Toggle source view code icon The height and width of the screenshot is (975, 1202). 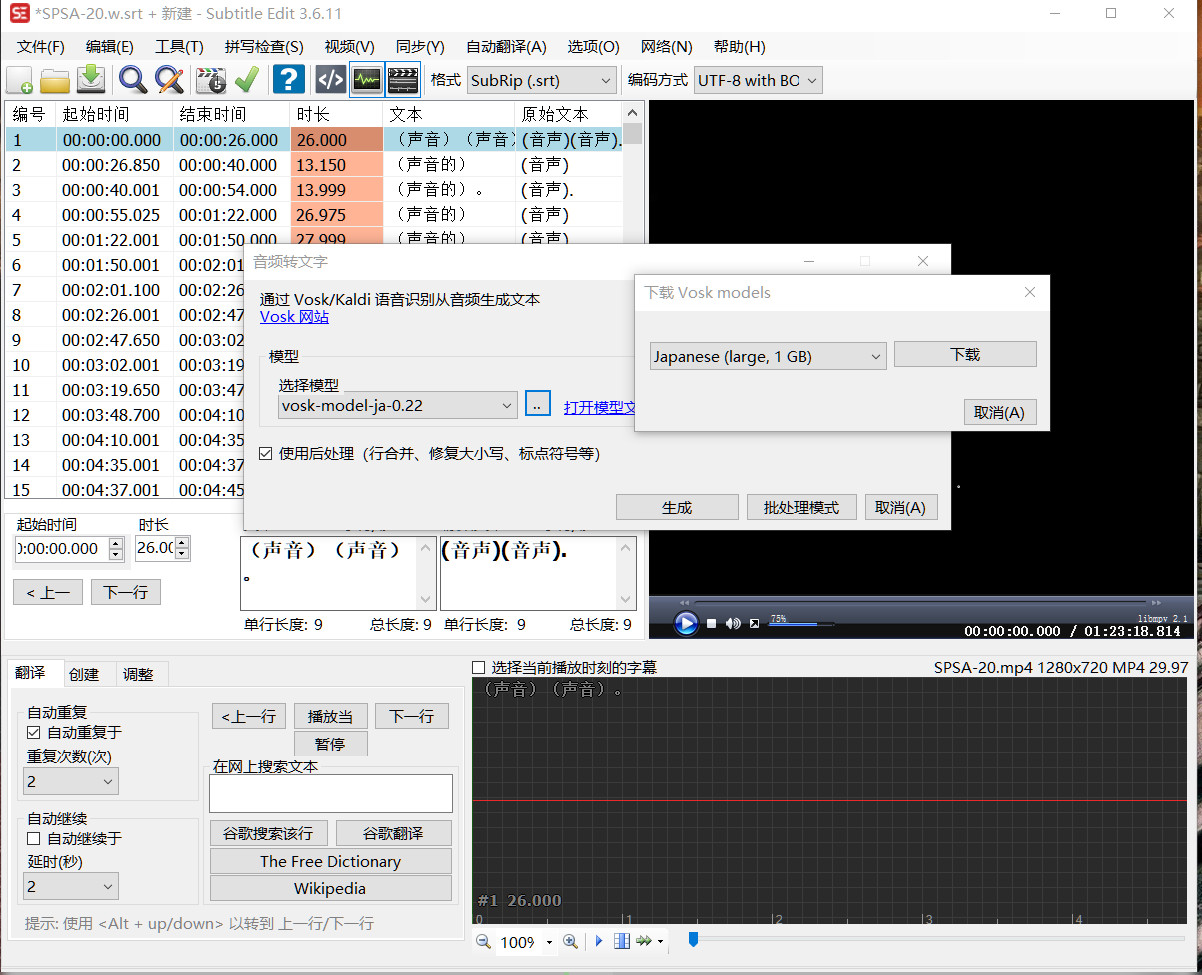coord(330,80)
